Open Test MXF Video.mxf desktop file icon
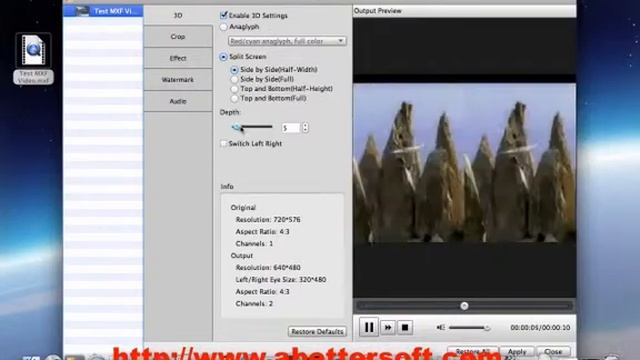Screen dimensions: 640x360 pos(33,51)
